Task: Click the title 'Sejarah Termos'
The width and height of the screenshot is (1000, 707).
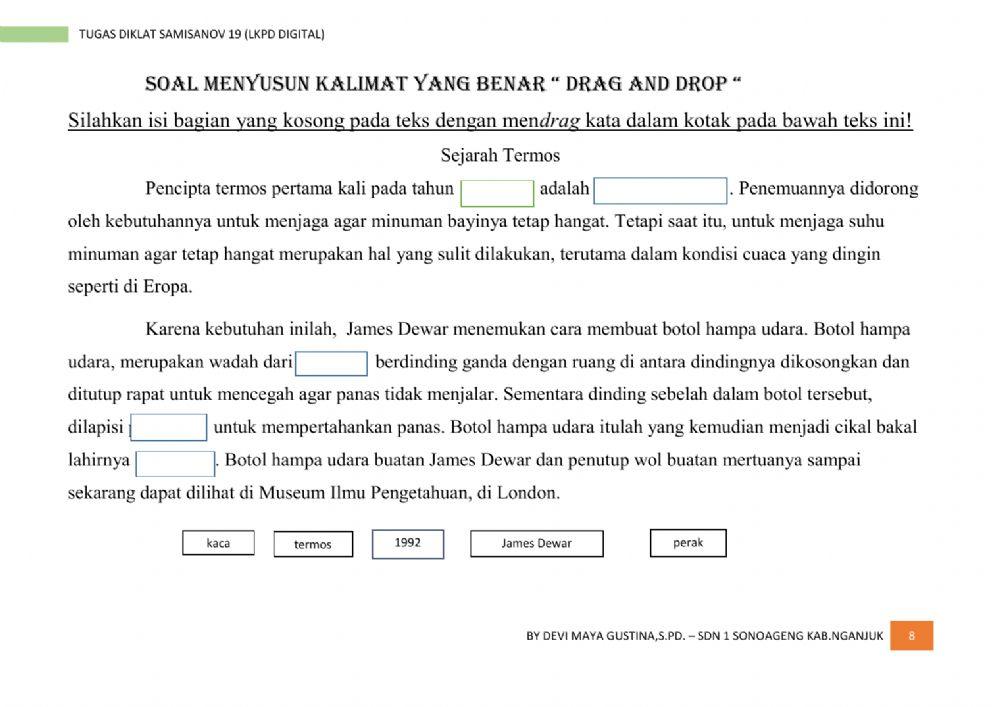Action: click(x=500, y=155)
